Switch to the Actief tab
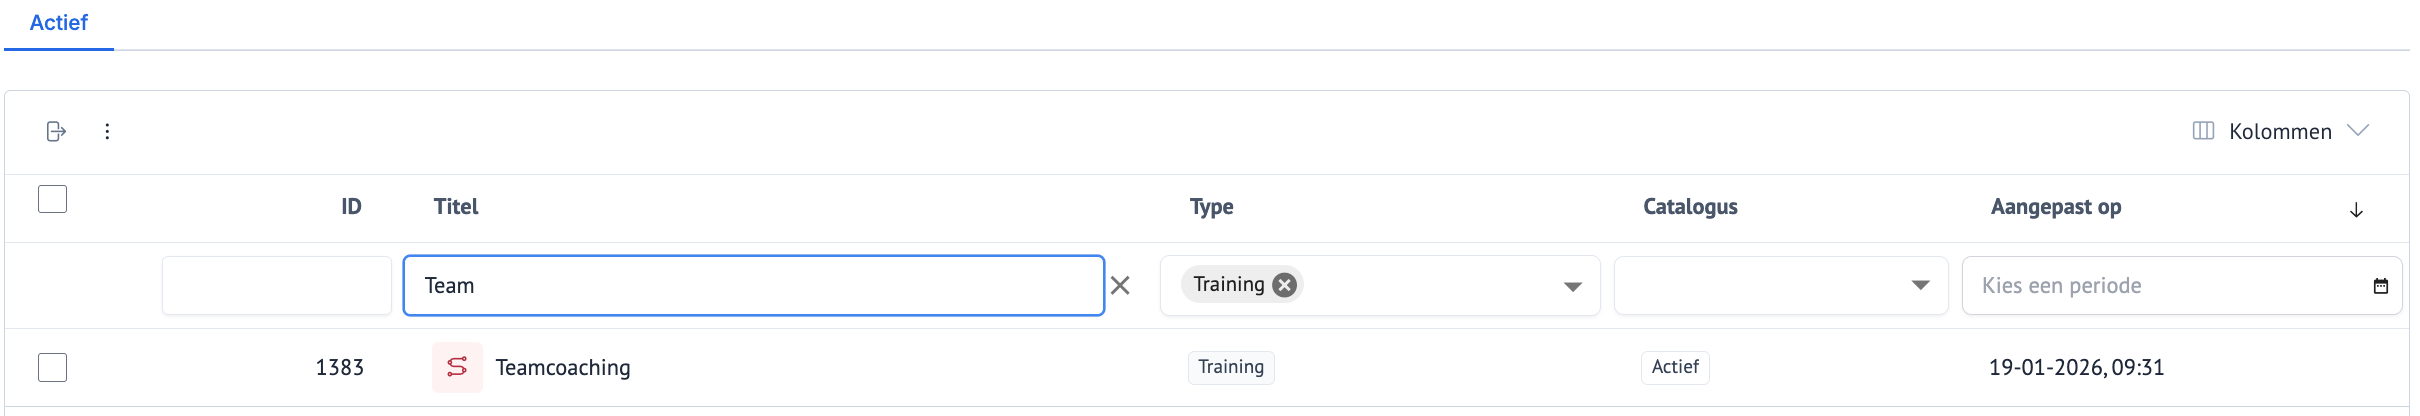Image resolution: width=2420 pixels, height=416 pixels. coord(59,23)
